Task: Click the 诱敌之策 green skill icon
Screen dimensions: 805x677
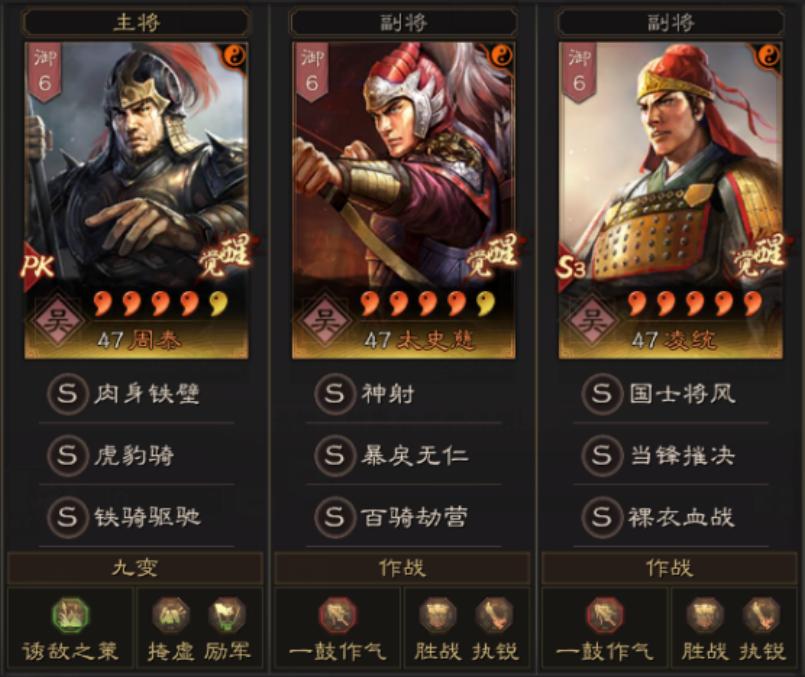Action: (x=70, y=615)
